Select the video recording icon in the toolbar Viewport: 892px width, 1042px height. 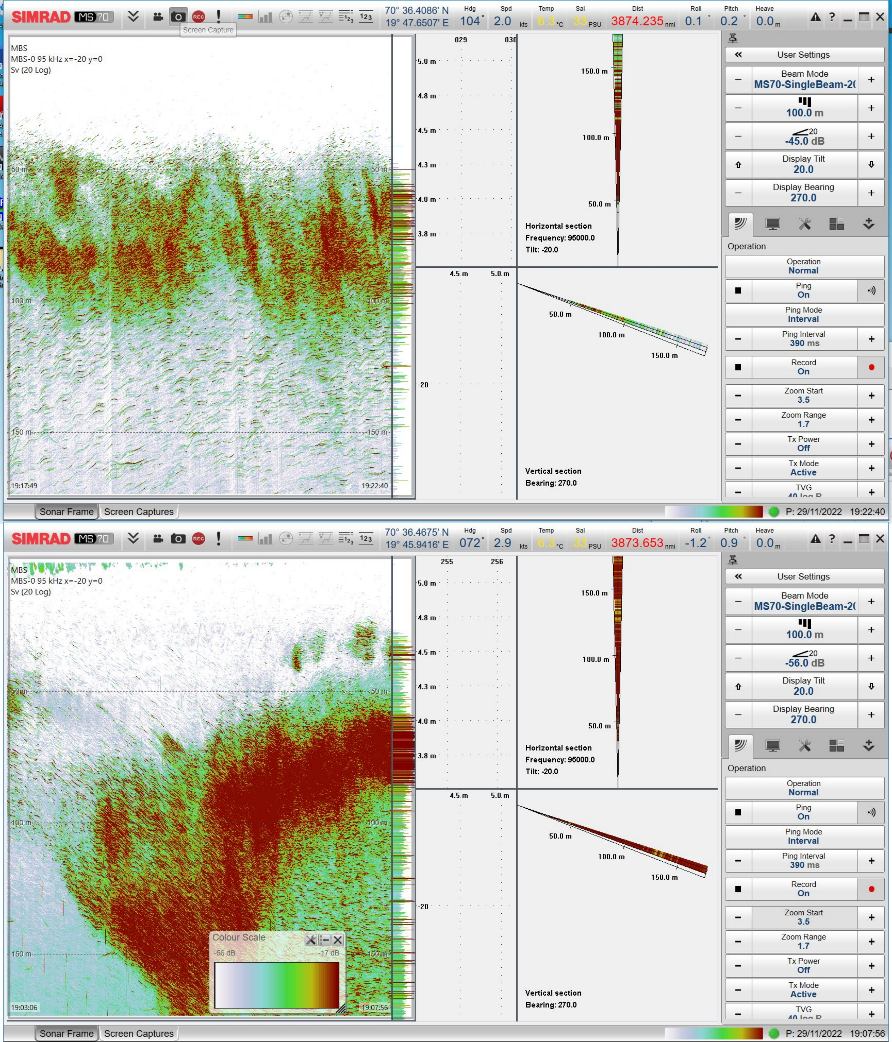157,16
